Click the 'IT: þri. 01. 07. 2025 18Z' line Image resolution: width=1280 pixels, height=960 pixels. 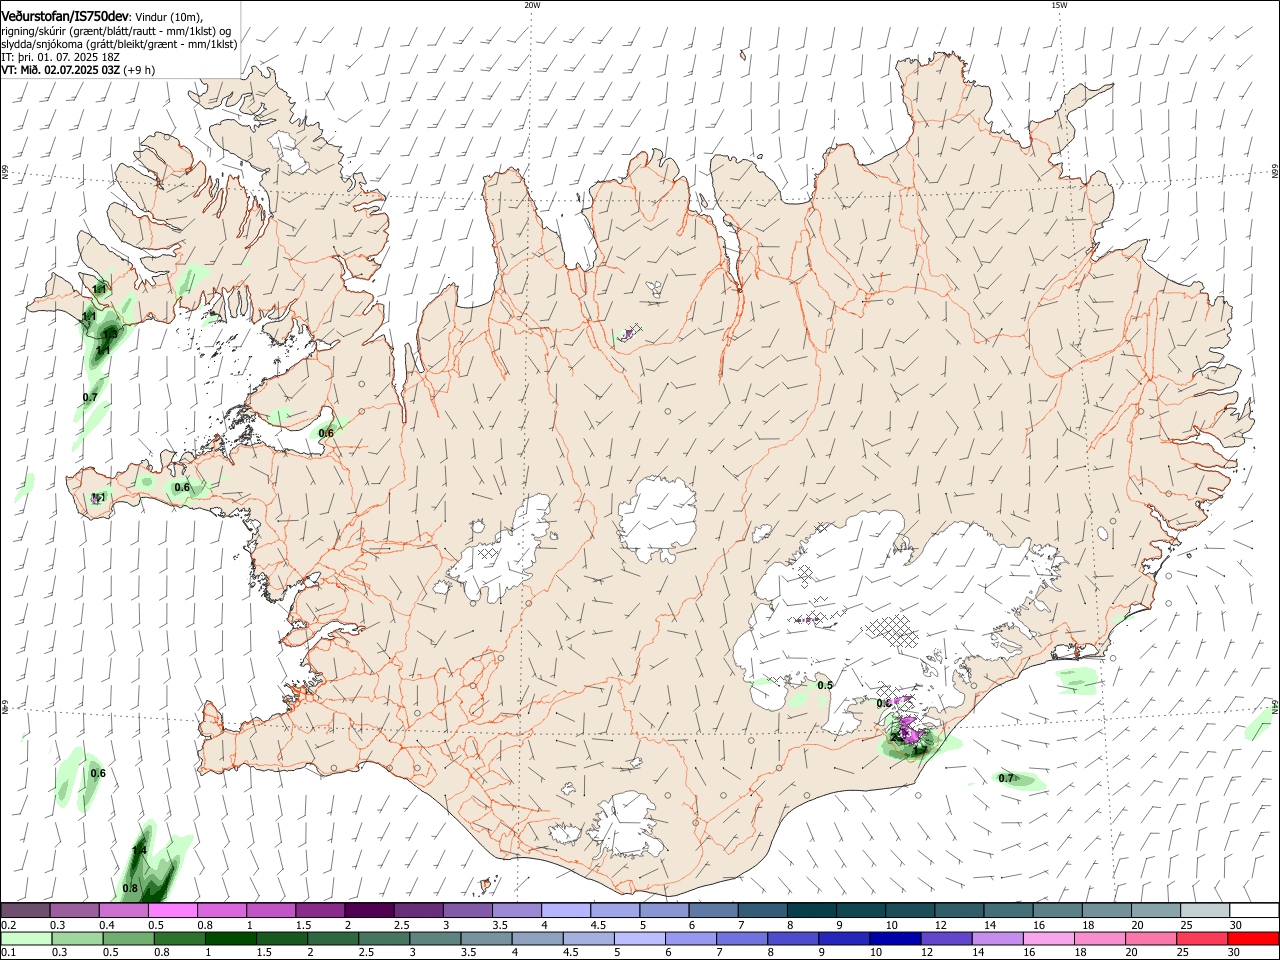point(61,57)
